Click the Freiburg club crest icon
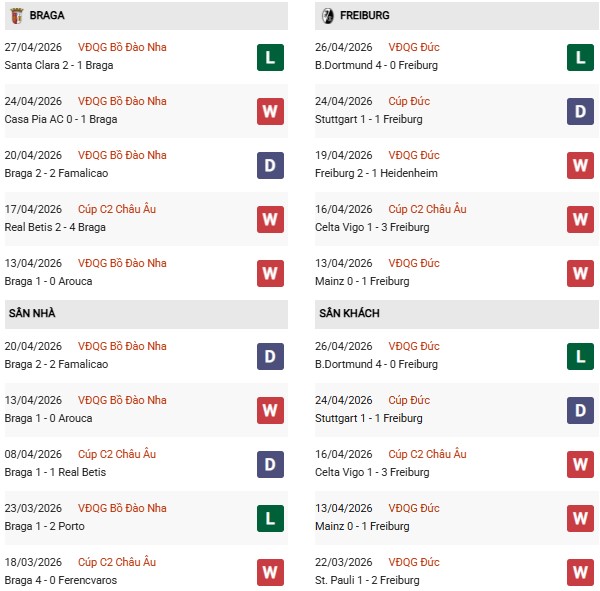The height and width of the screenshot is (591, 600). (328, 16)
